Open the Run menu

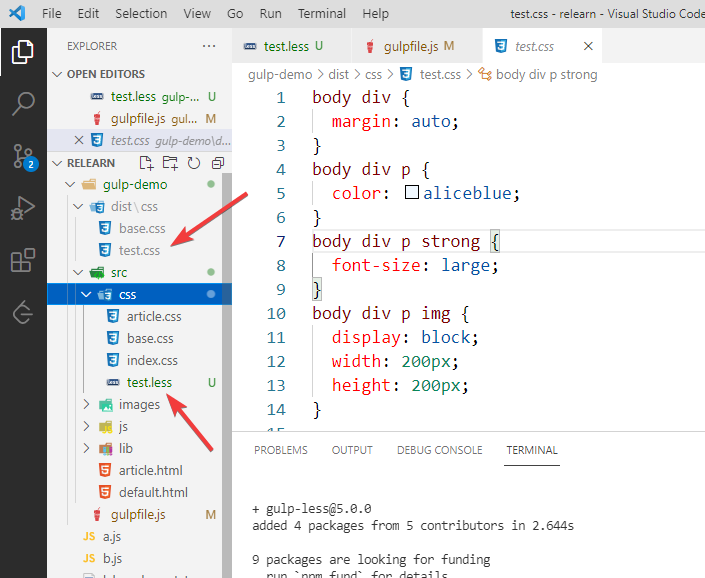coord(270,13)
